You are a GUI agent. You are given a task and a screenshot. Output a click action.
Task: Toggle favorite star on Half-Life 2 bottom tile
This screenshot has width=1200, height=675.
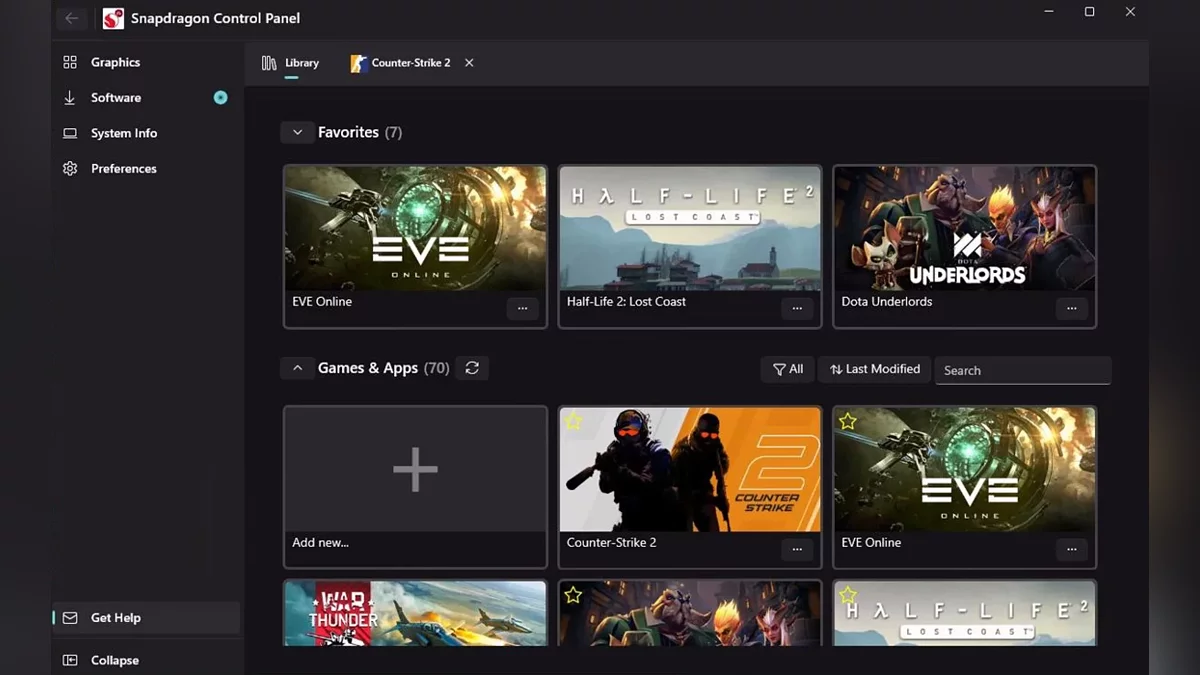848,595
